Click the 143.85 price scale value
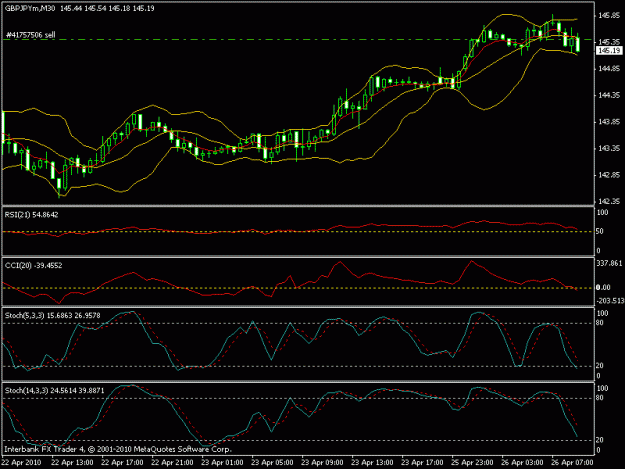This screenshot has height=469, width=625. [x=609, y=122]
